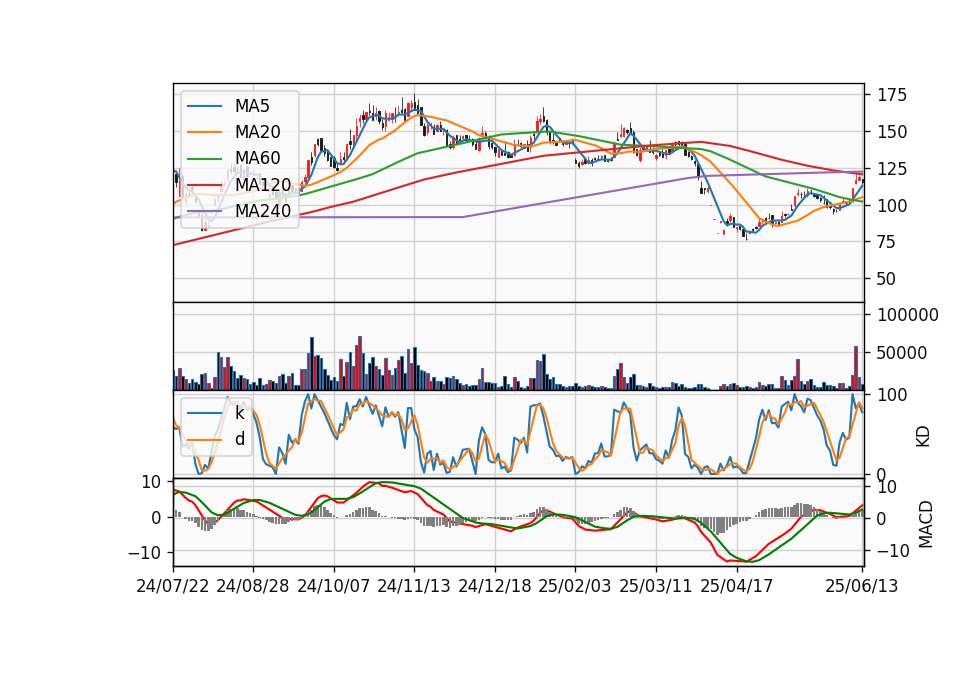The image size is (960, 690).
Task: Click the MA120 legend label
Action: click(263, 184)
